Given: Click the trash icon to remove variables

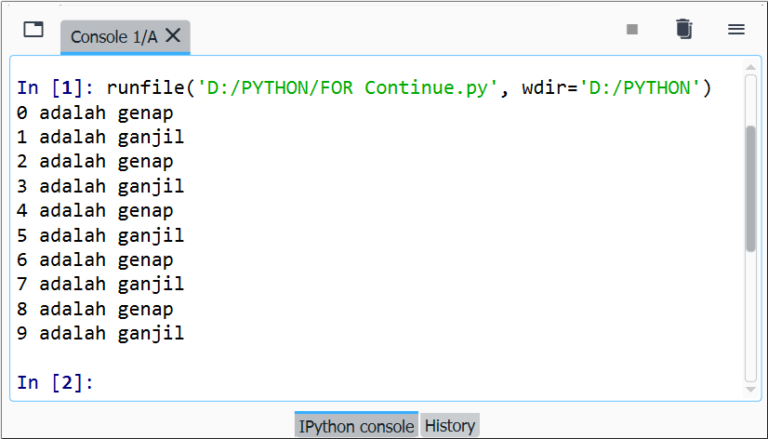Looking at the screenshot, I should (x=684, y=30).
